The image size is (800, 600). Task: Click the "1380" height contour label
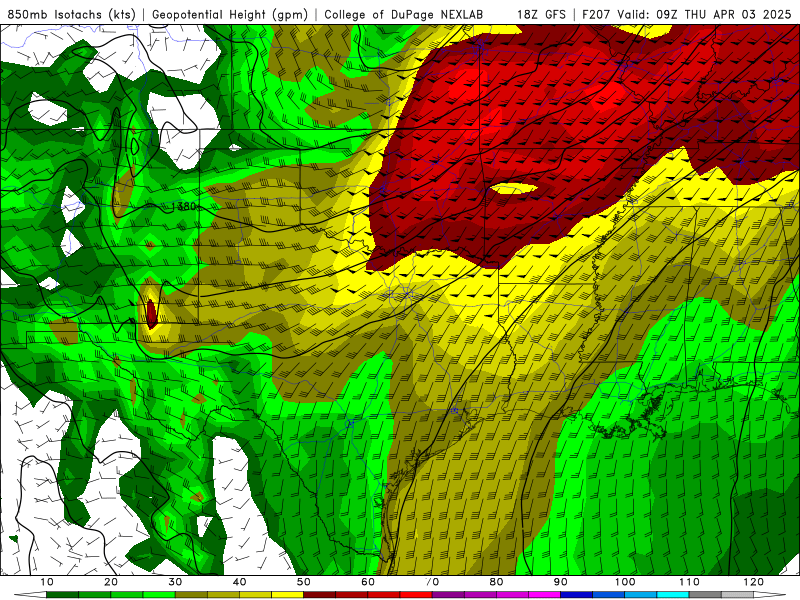184,207
